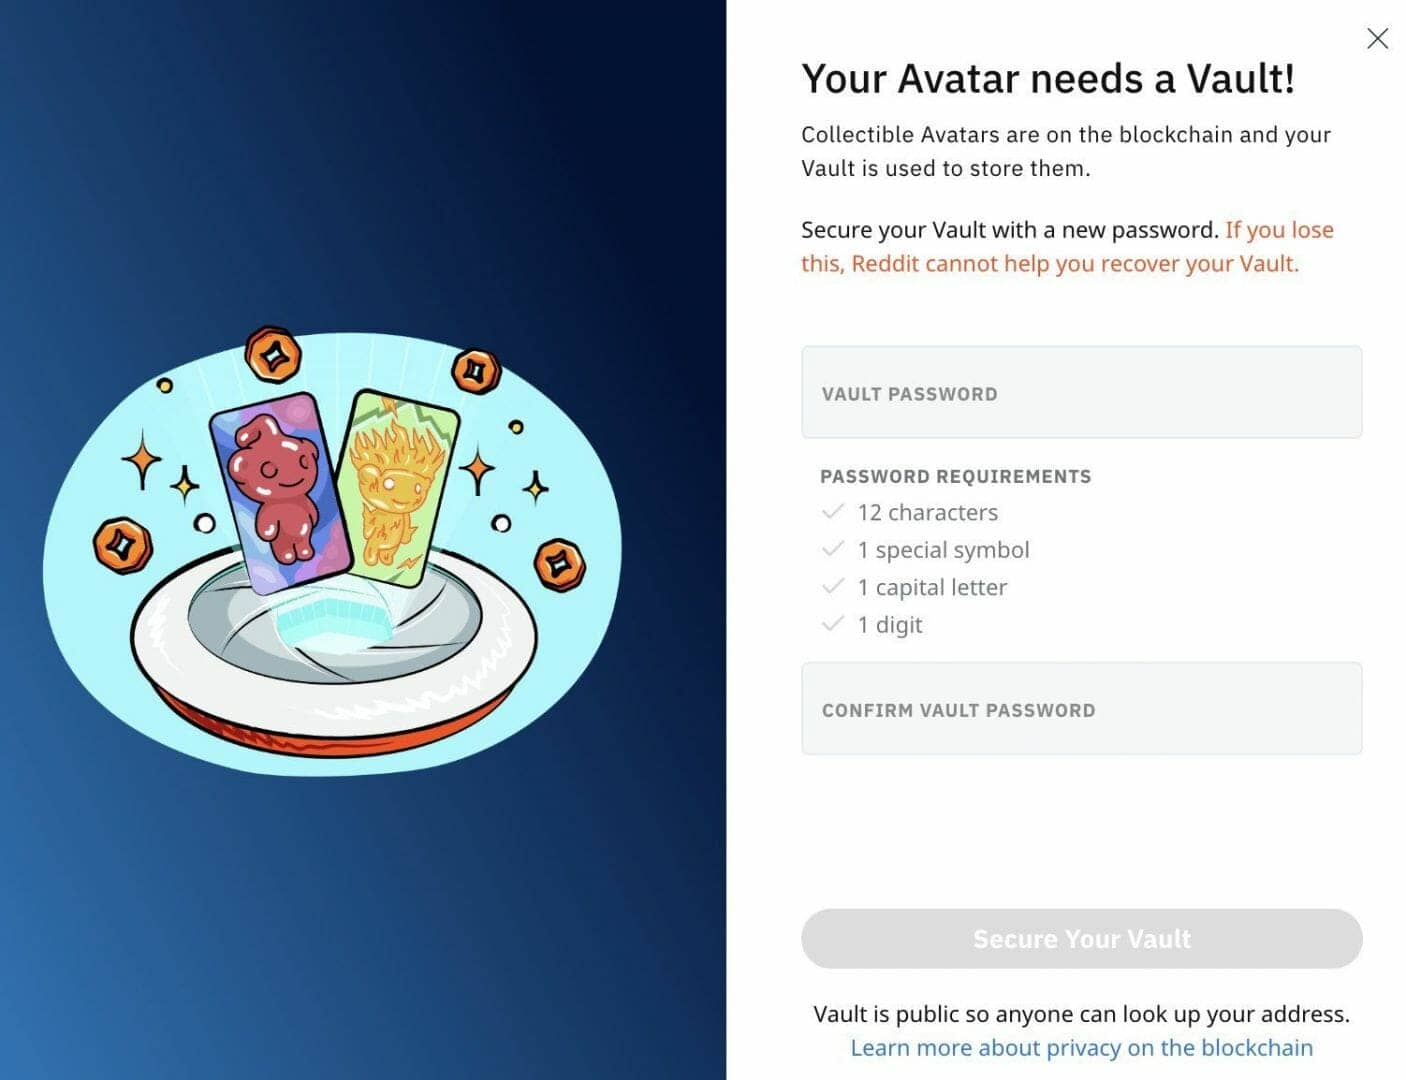Click the orange coin above the red card
This screenshot has width=1406, height=1080.
tap(273, 354)
